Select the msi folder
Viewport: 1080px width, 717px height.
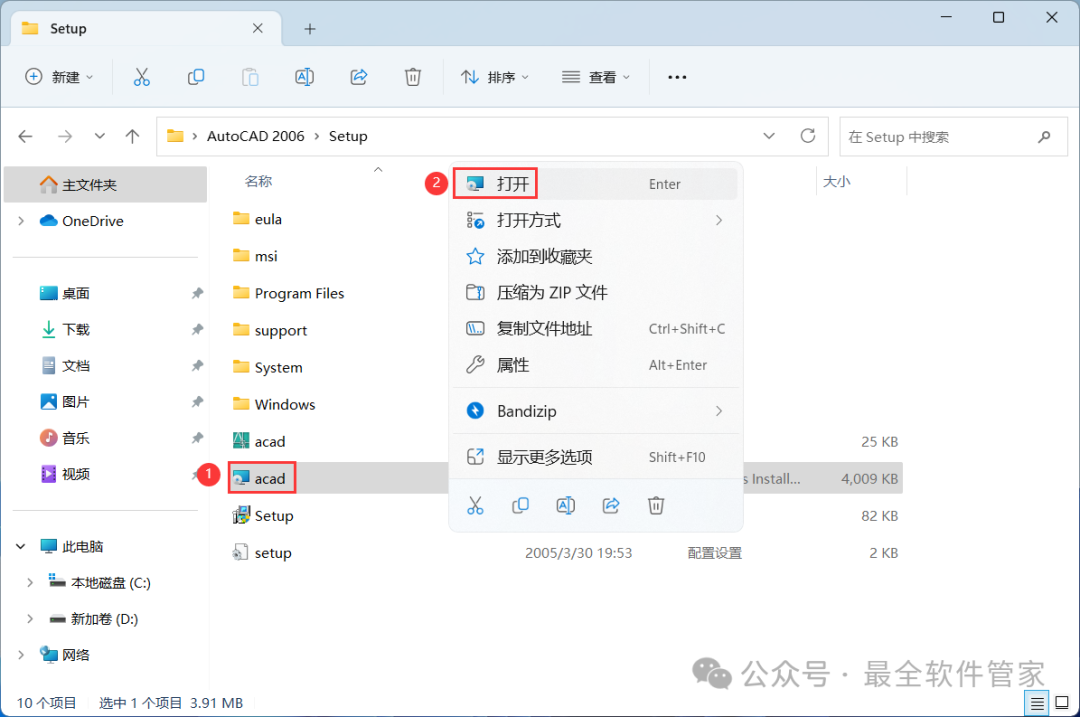255,256
